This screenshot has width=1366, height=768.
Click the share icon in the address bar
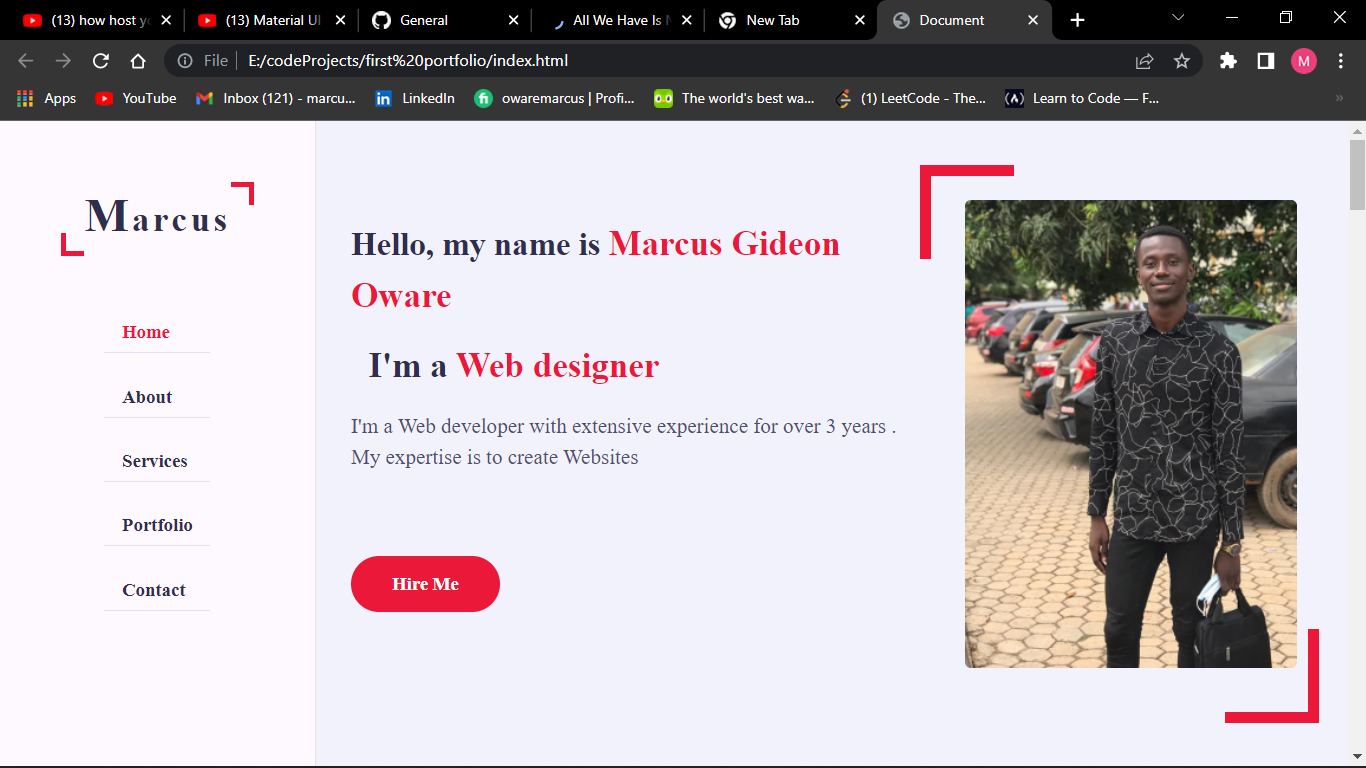point(1143,60)
